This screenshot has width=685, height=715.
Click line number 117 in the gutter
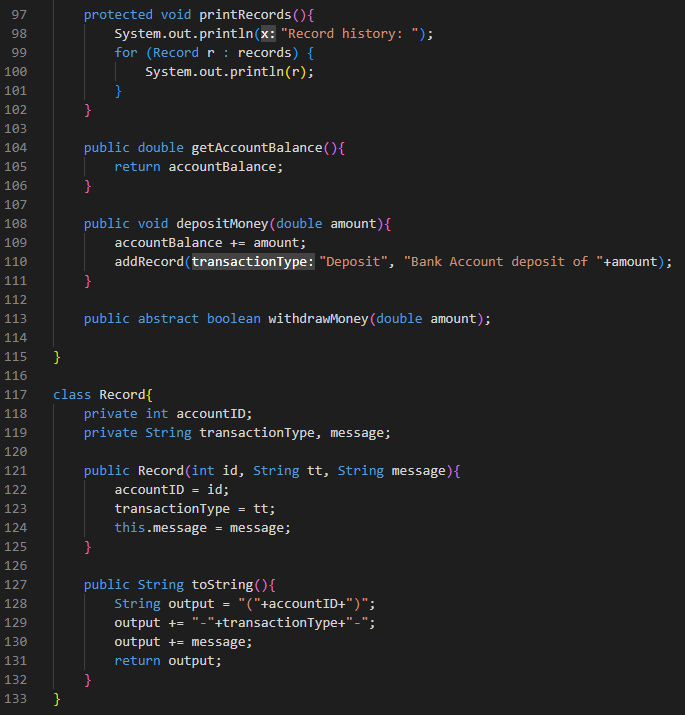16,395
